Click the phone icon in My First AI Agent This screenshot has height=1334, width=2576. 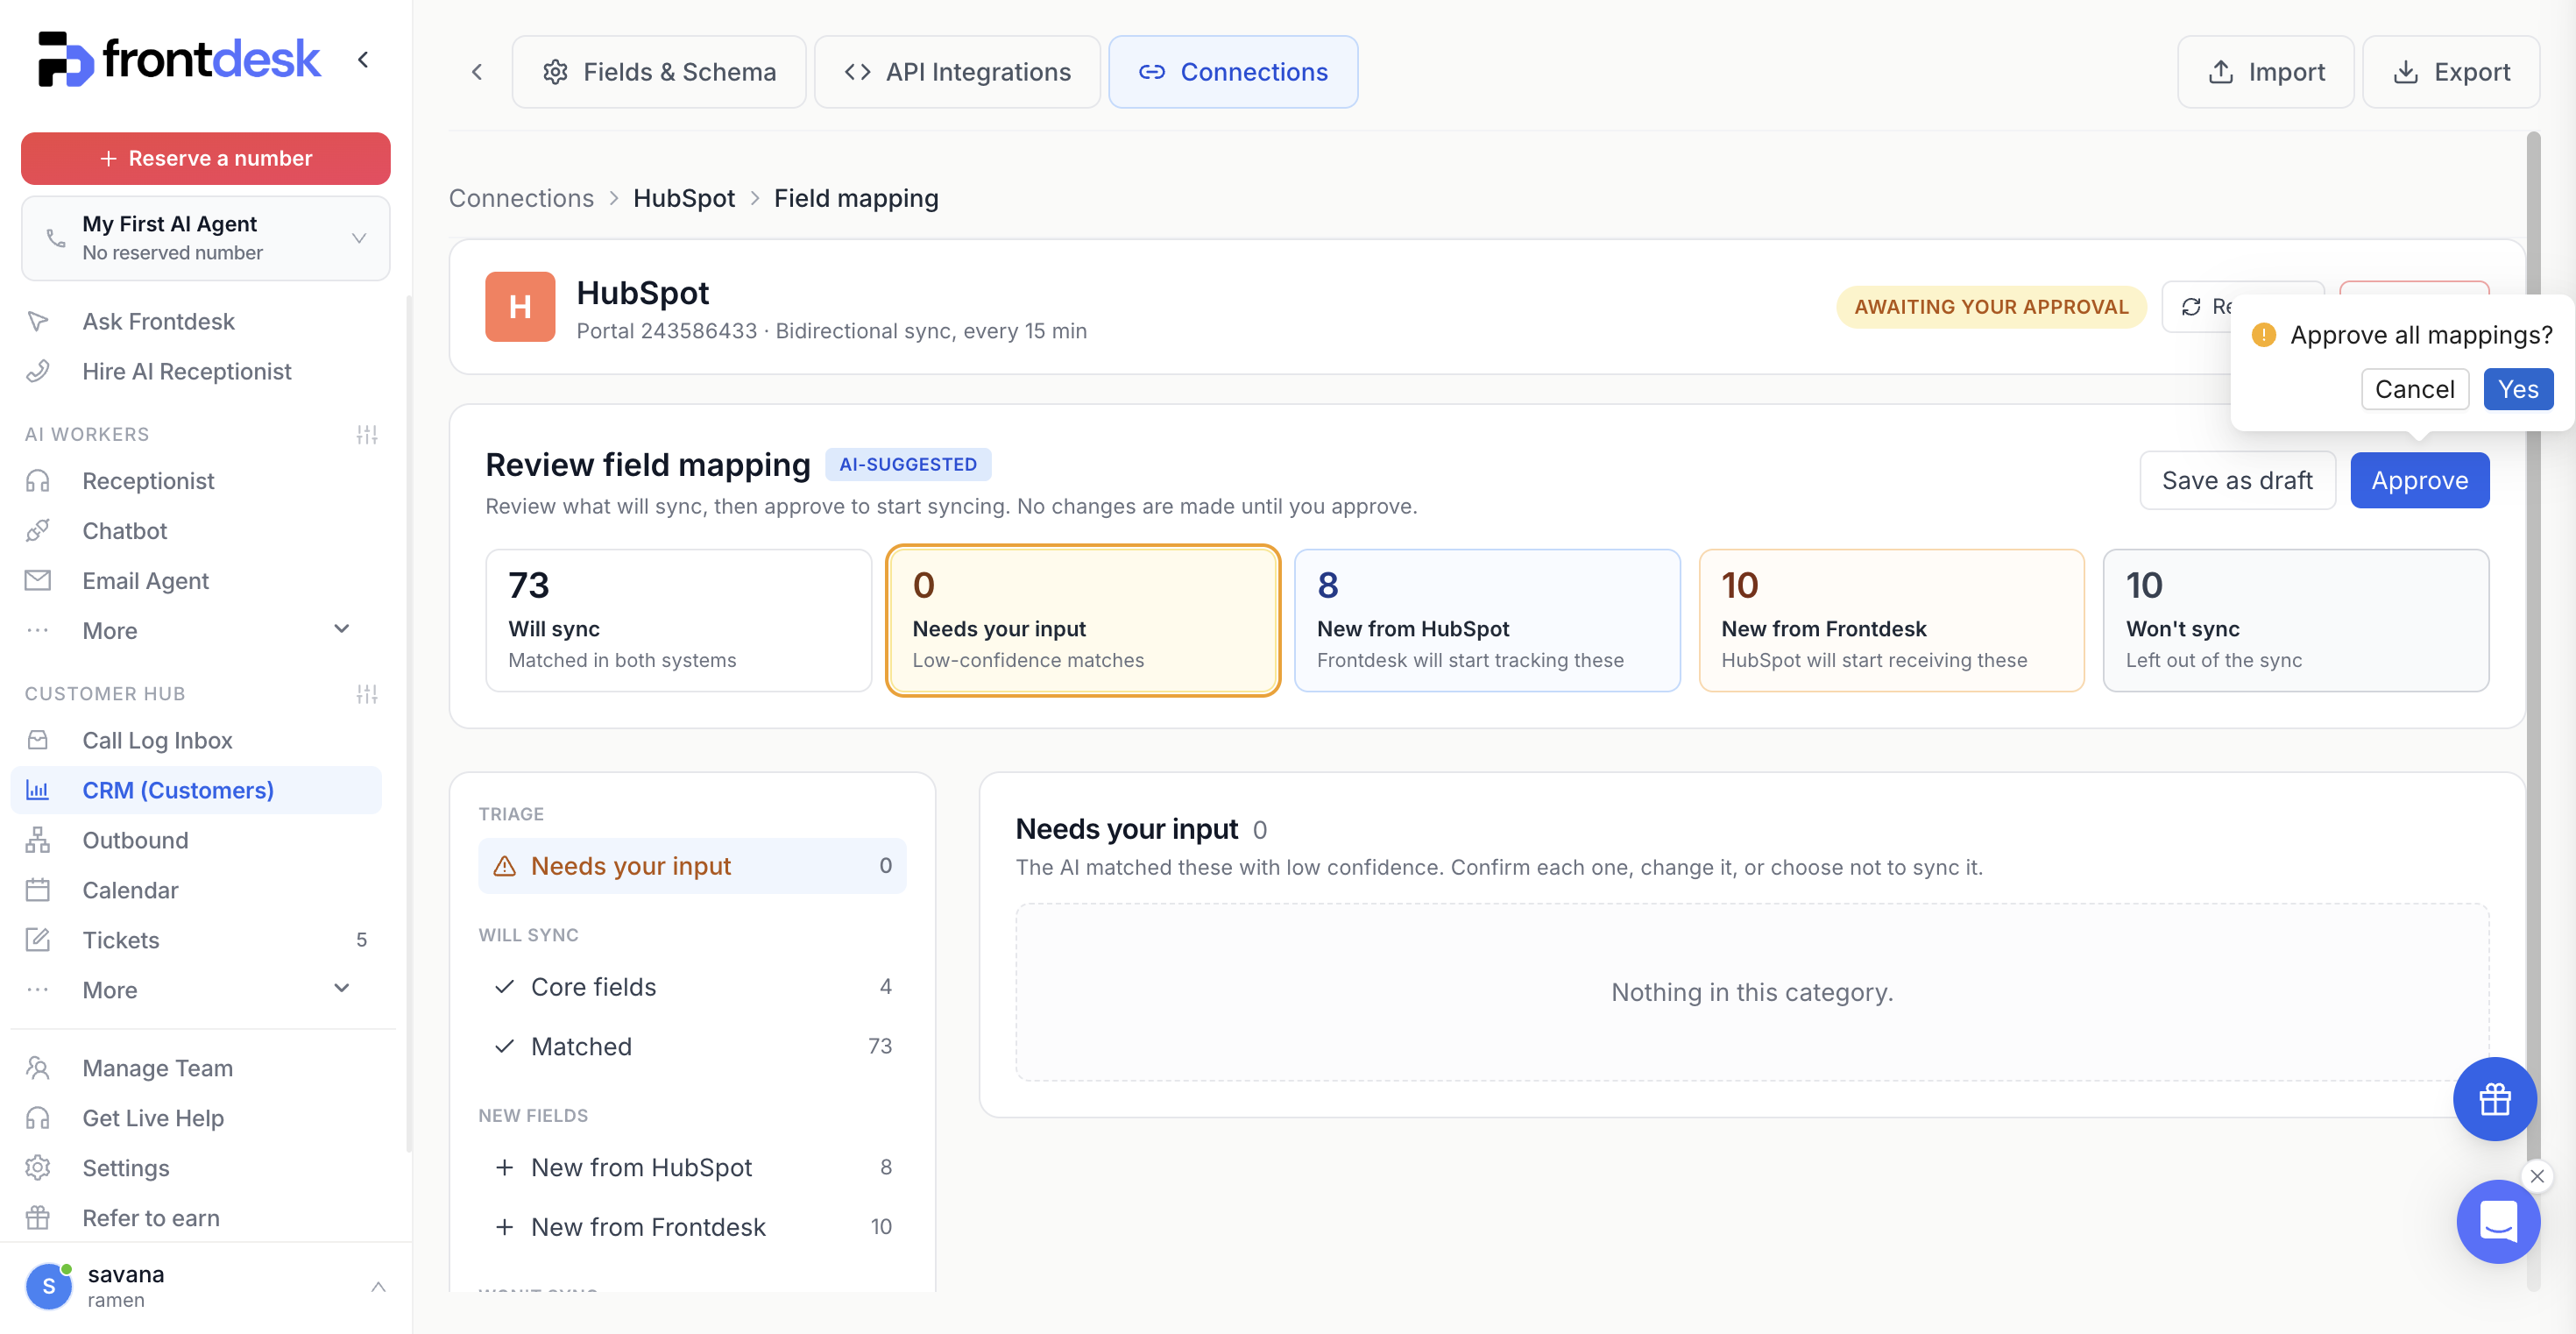56,238
